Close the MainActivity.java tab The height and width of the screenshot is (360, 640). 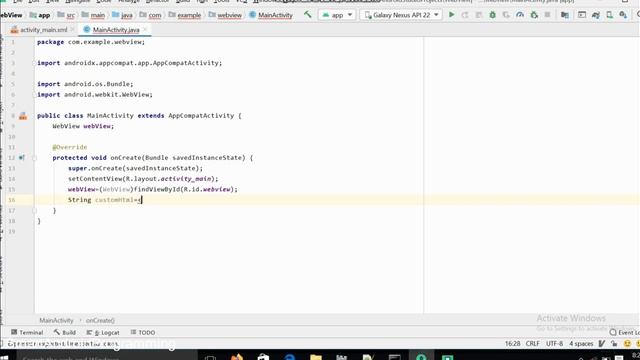[145, 30]
